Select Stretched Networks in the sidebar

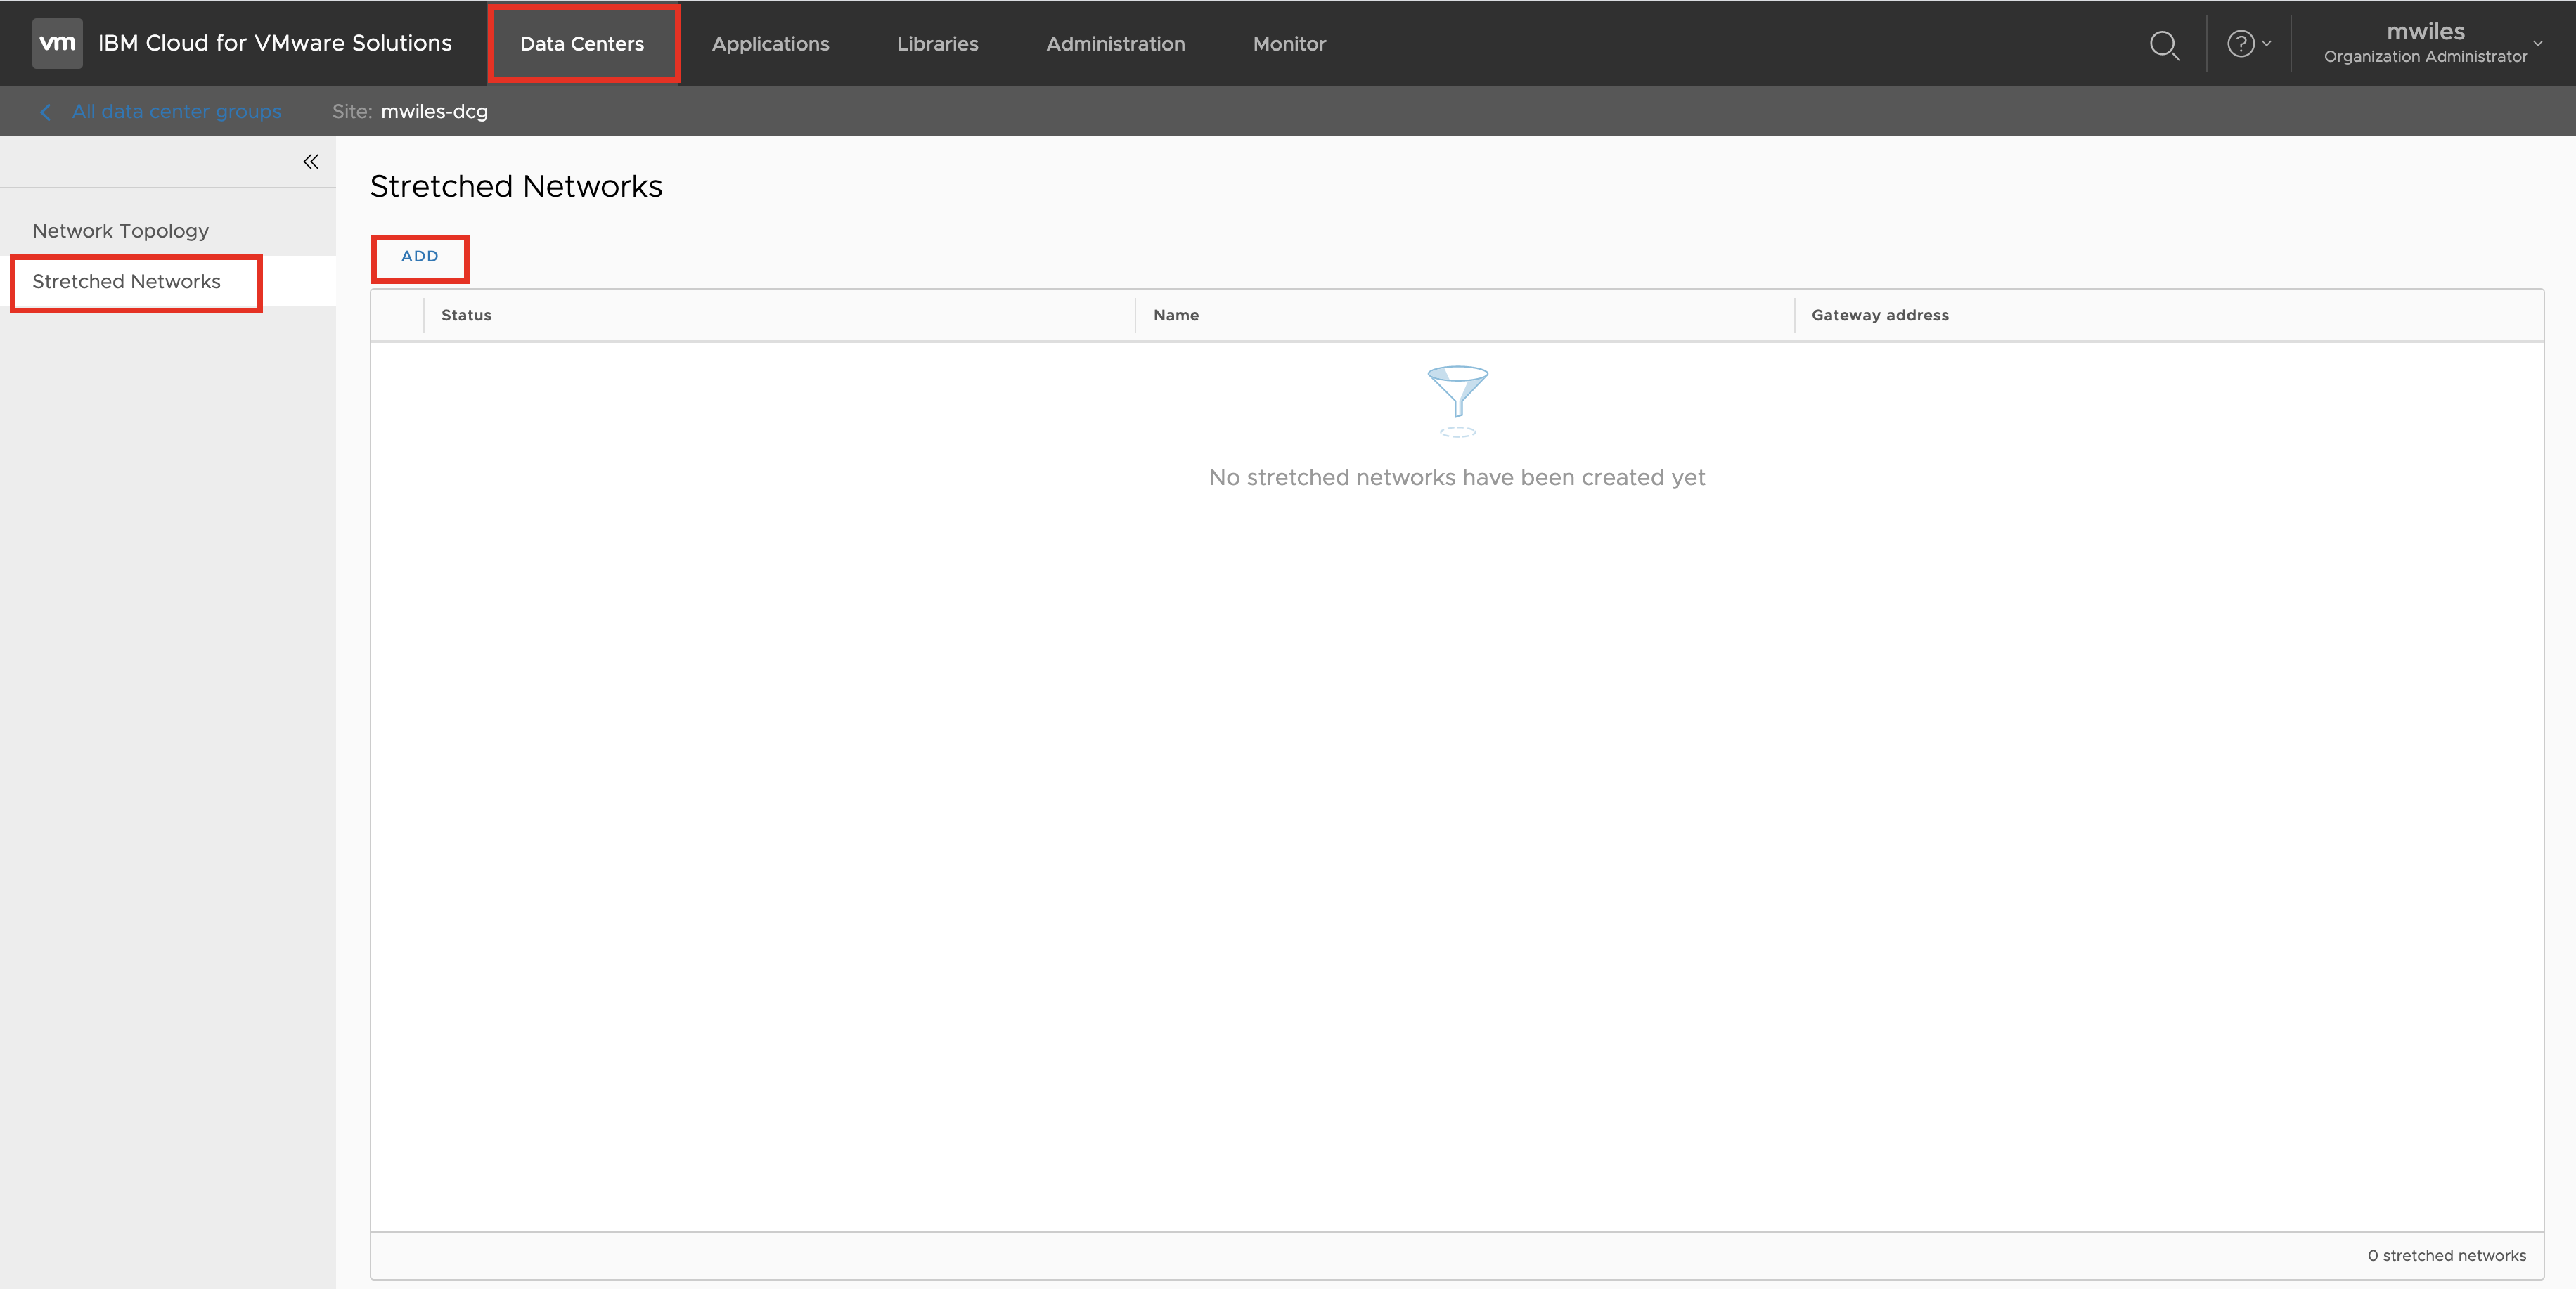point(126,282)
